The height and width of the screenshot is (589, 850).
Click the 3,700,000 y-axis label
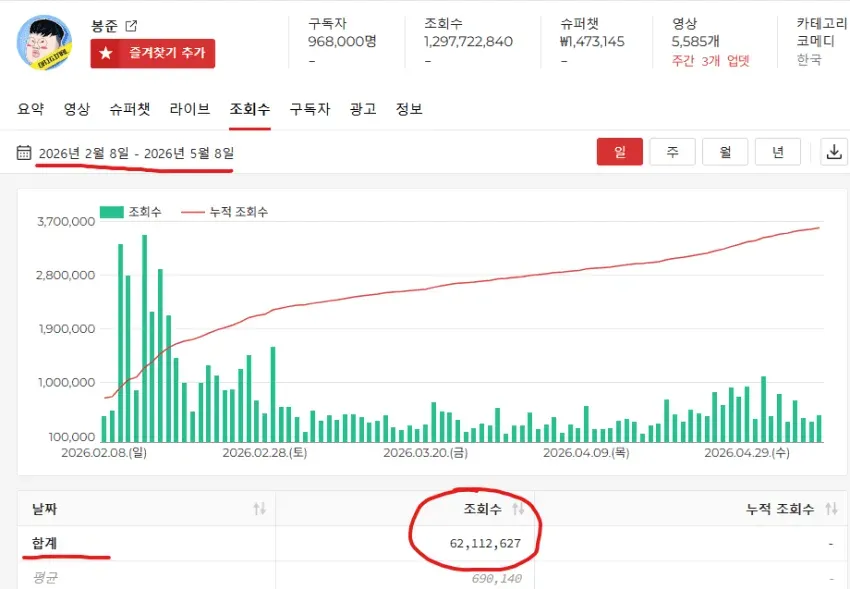[x=66, y=222]
